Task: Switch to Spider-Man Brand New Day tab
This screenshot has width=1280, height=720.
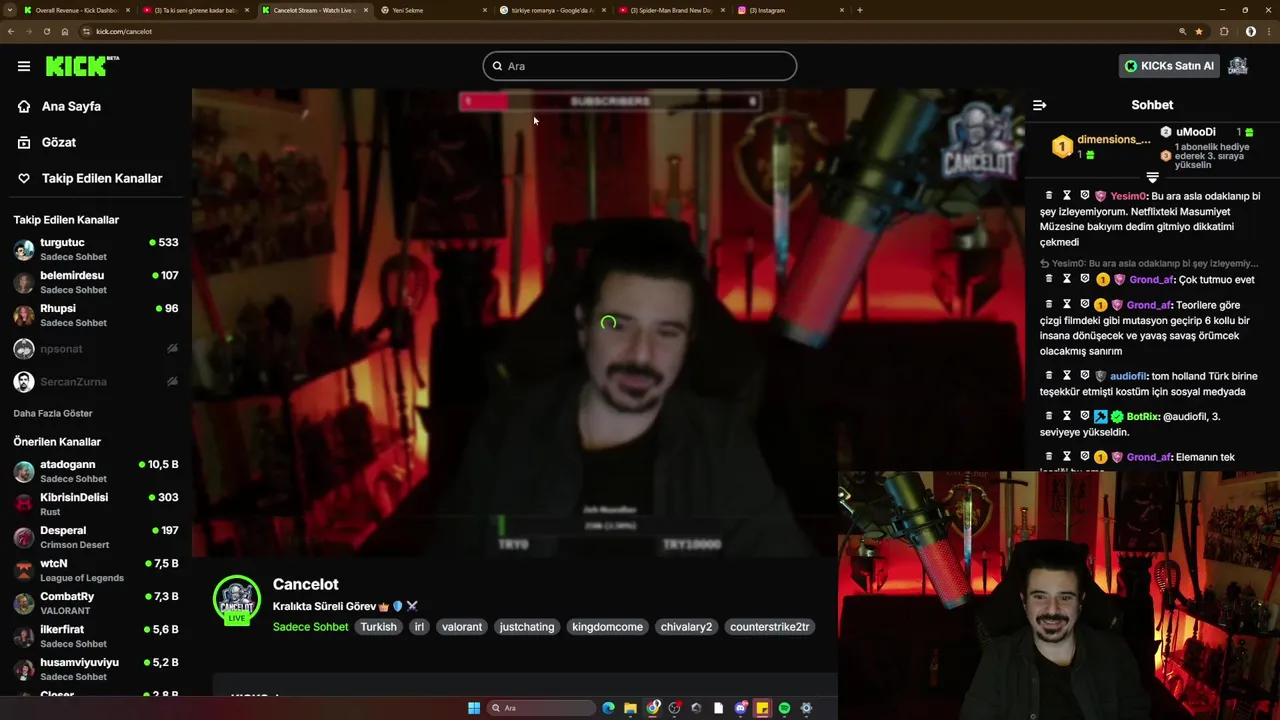Action: 672,10
